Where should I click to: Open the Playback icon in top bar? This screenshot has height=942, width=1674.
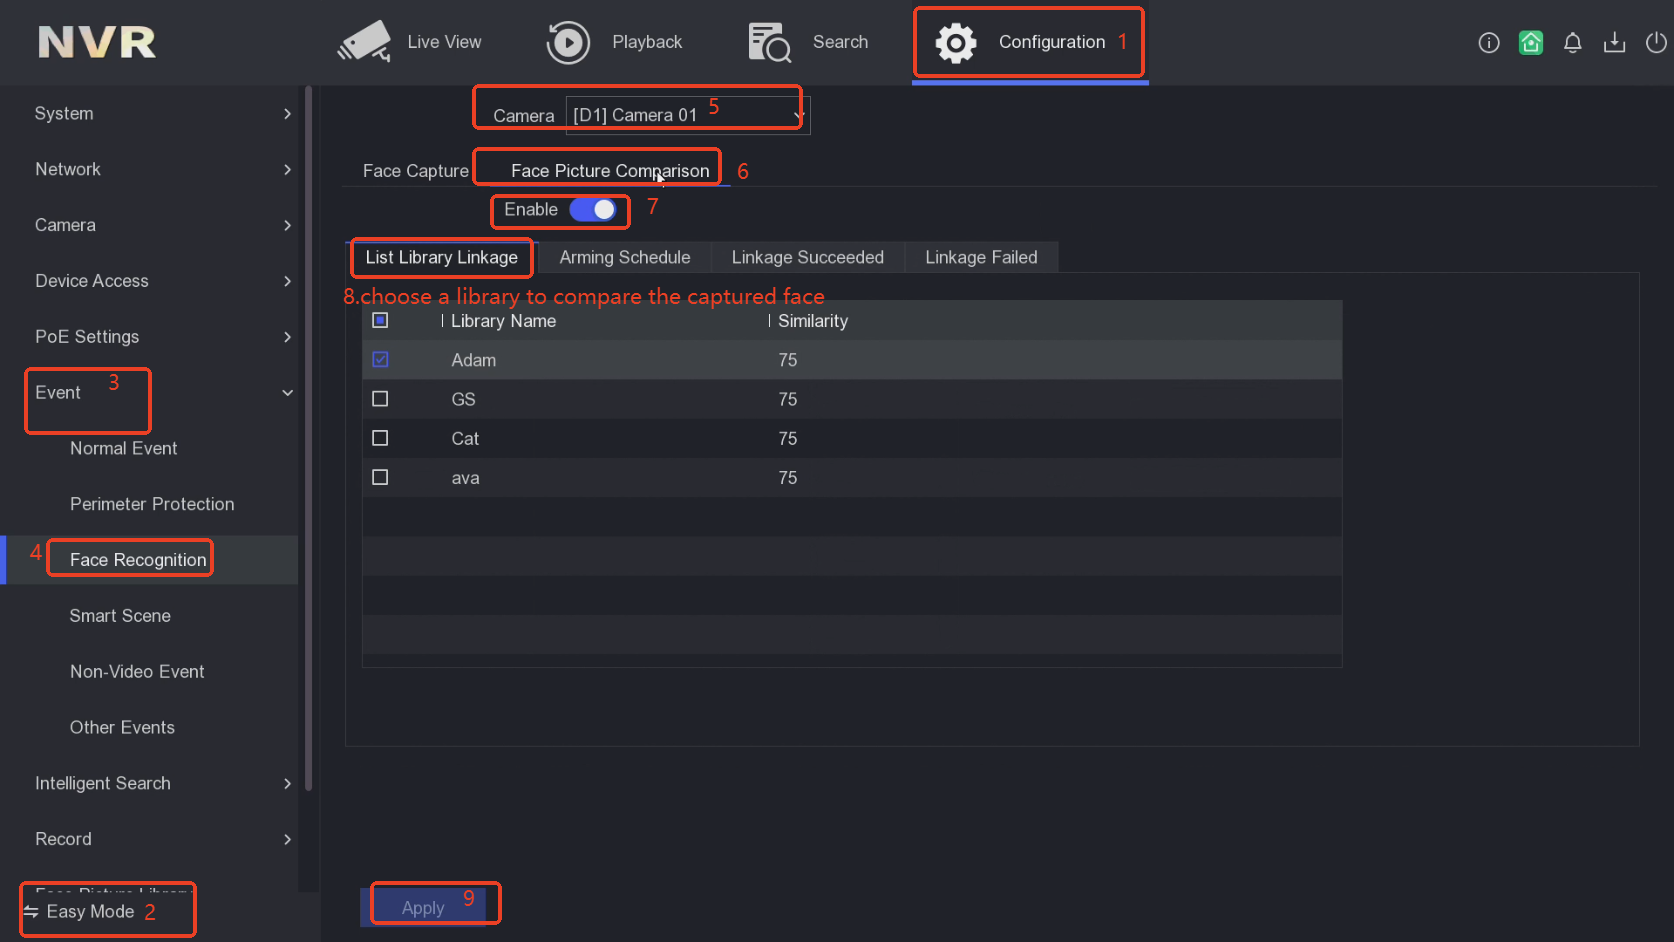click(568, 42)
